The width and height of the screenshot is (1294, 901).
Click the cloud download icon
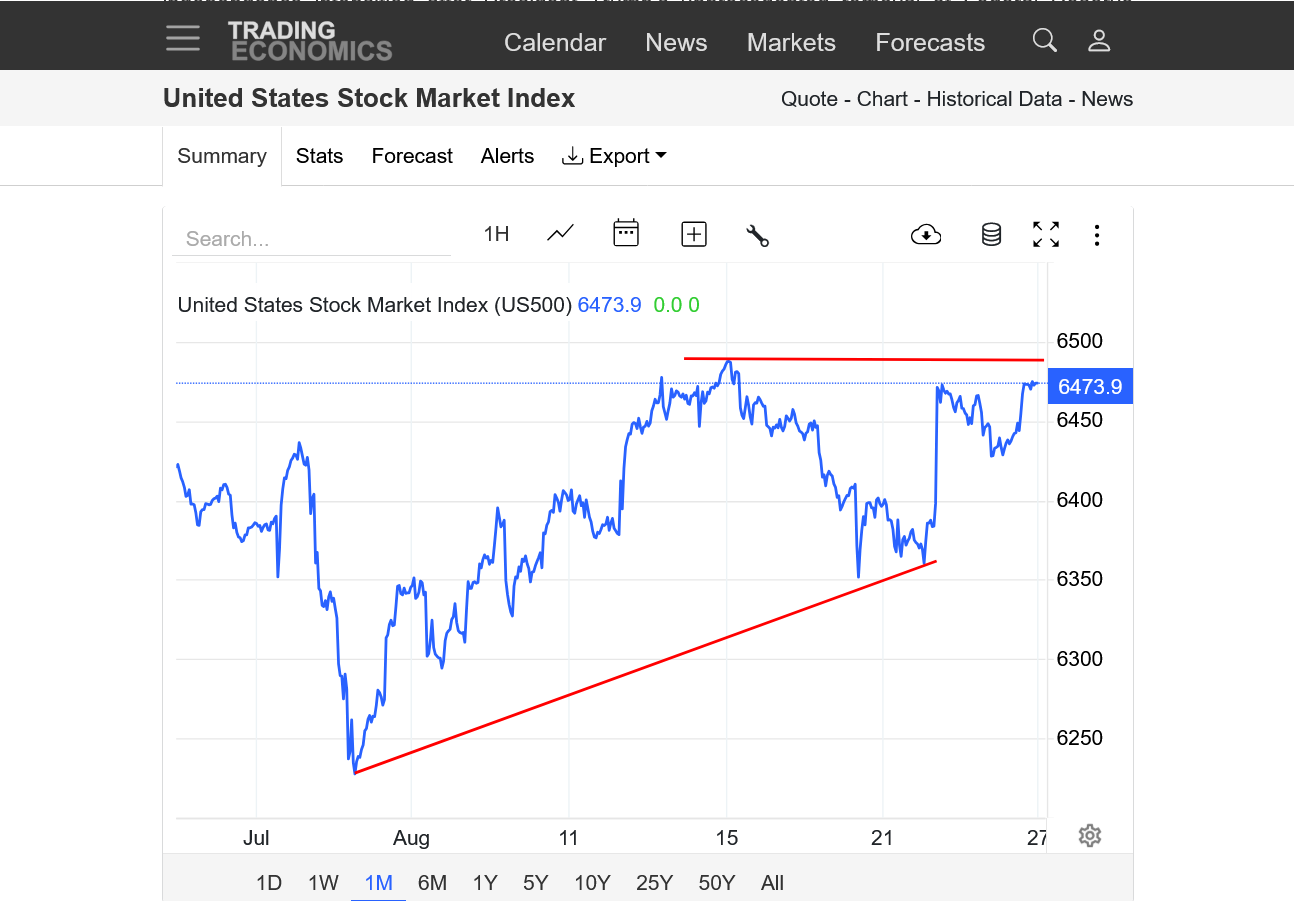click(926, 235)
